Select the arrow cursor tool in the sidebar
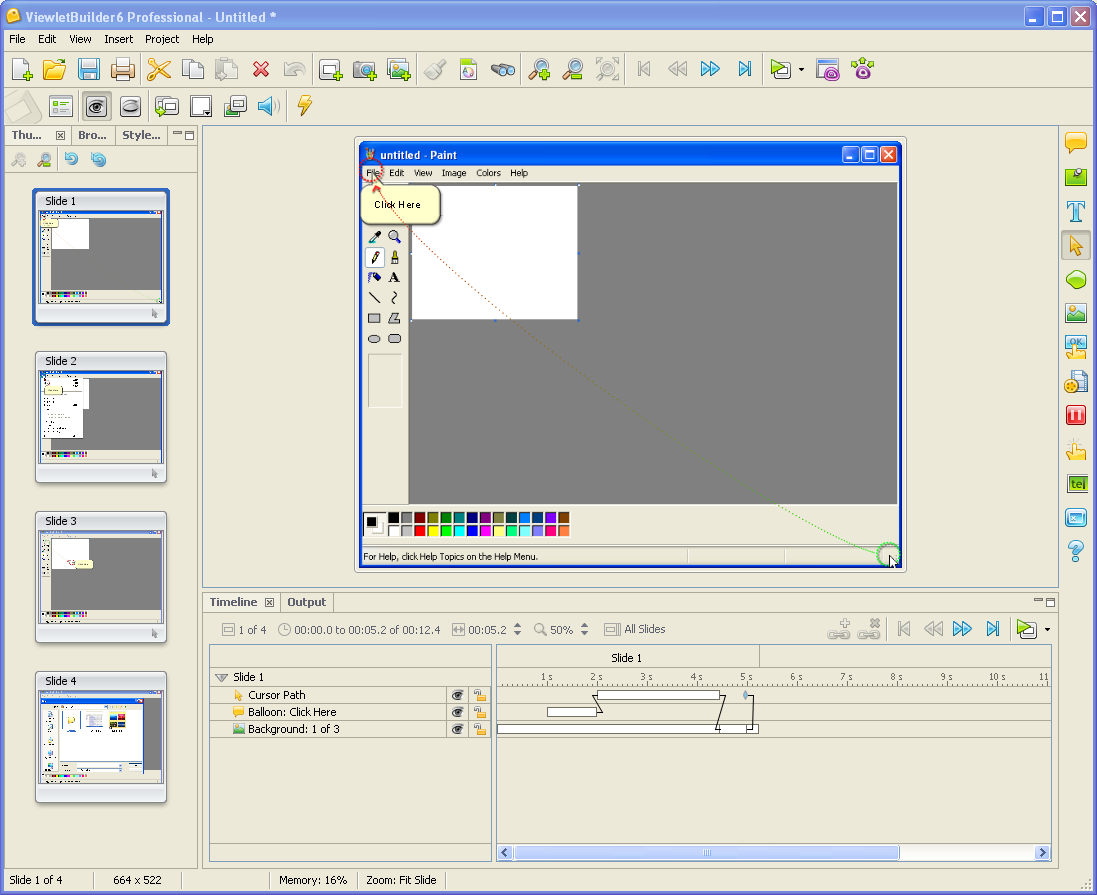 pyautogui.click(x=1075, y=245)
